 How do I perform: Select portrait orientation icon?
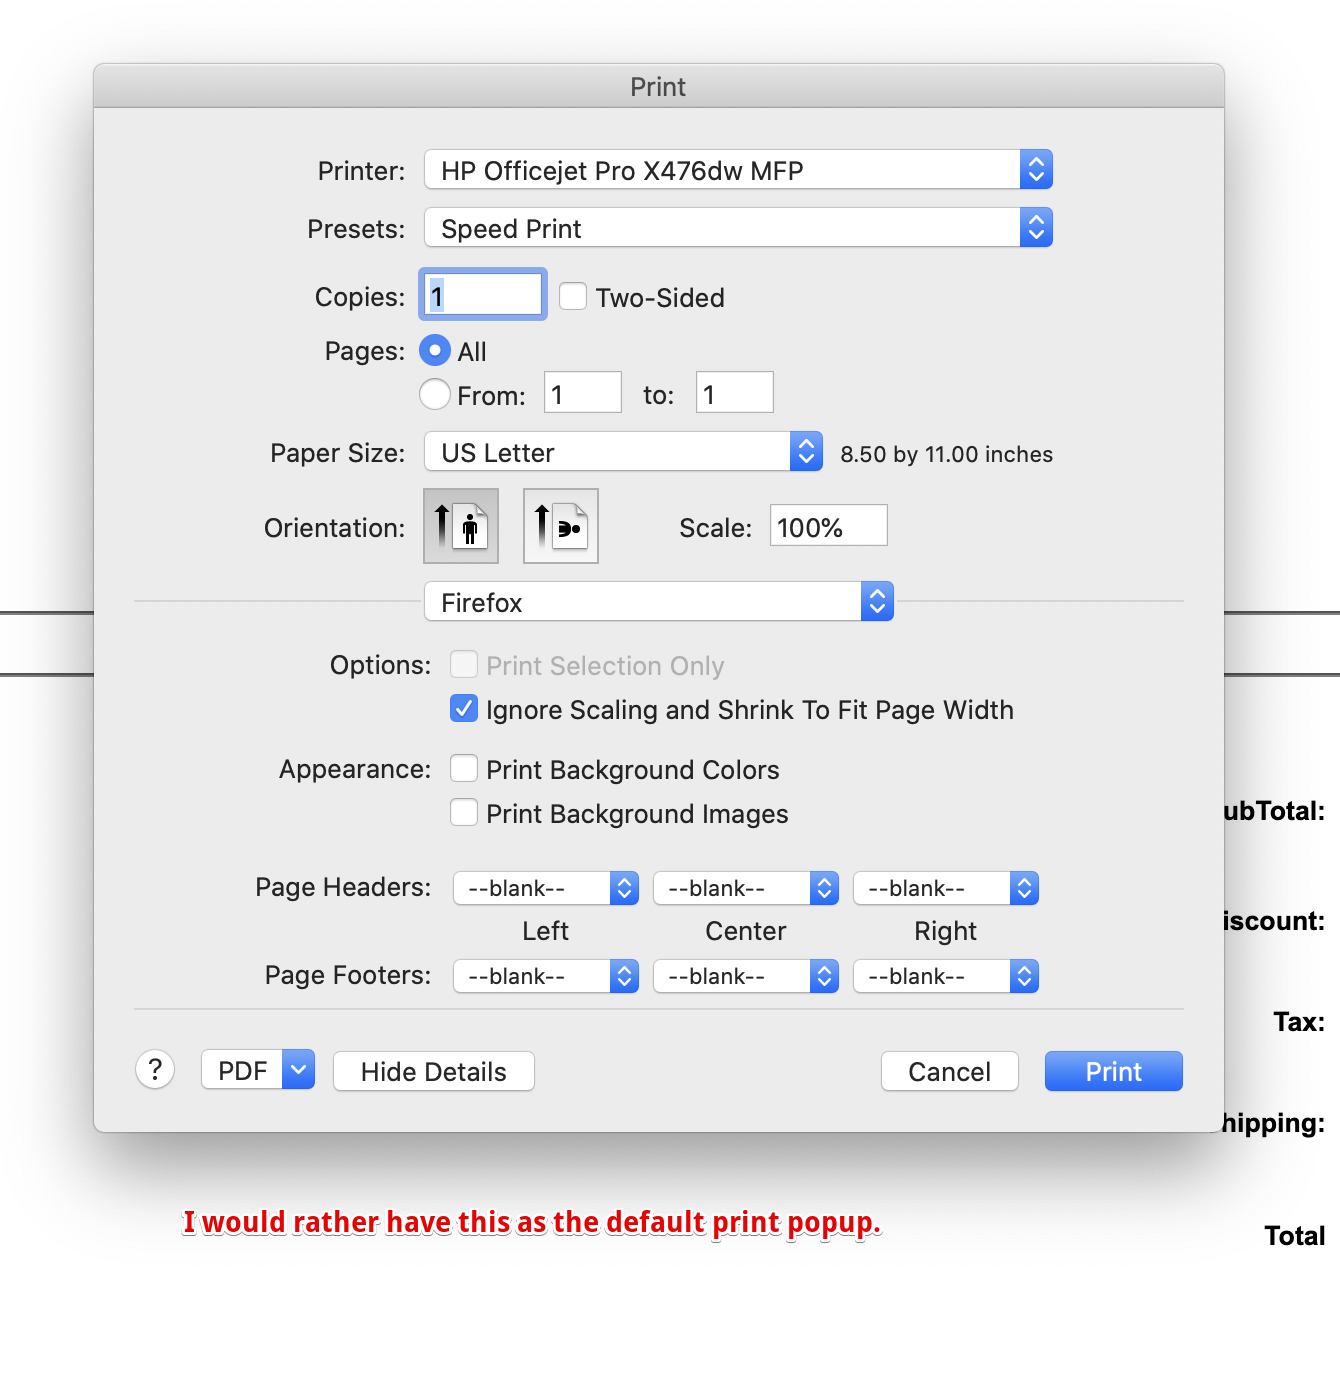pyautogui.click(x=461, y=526)
